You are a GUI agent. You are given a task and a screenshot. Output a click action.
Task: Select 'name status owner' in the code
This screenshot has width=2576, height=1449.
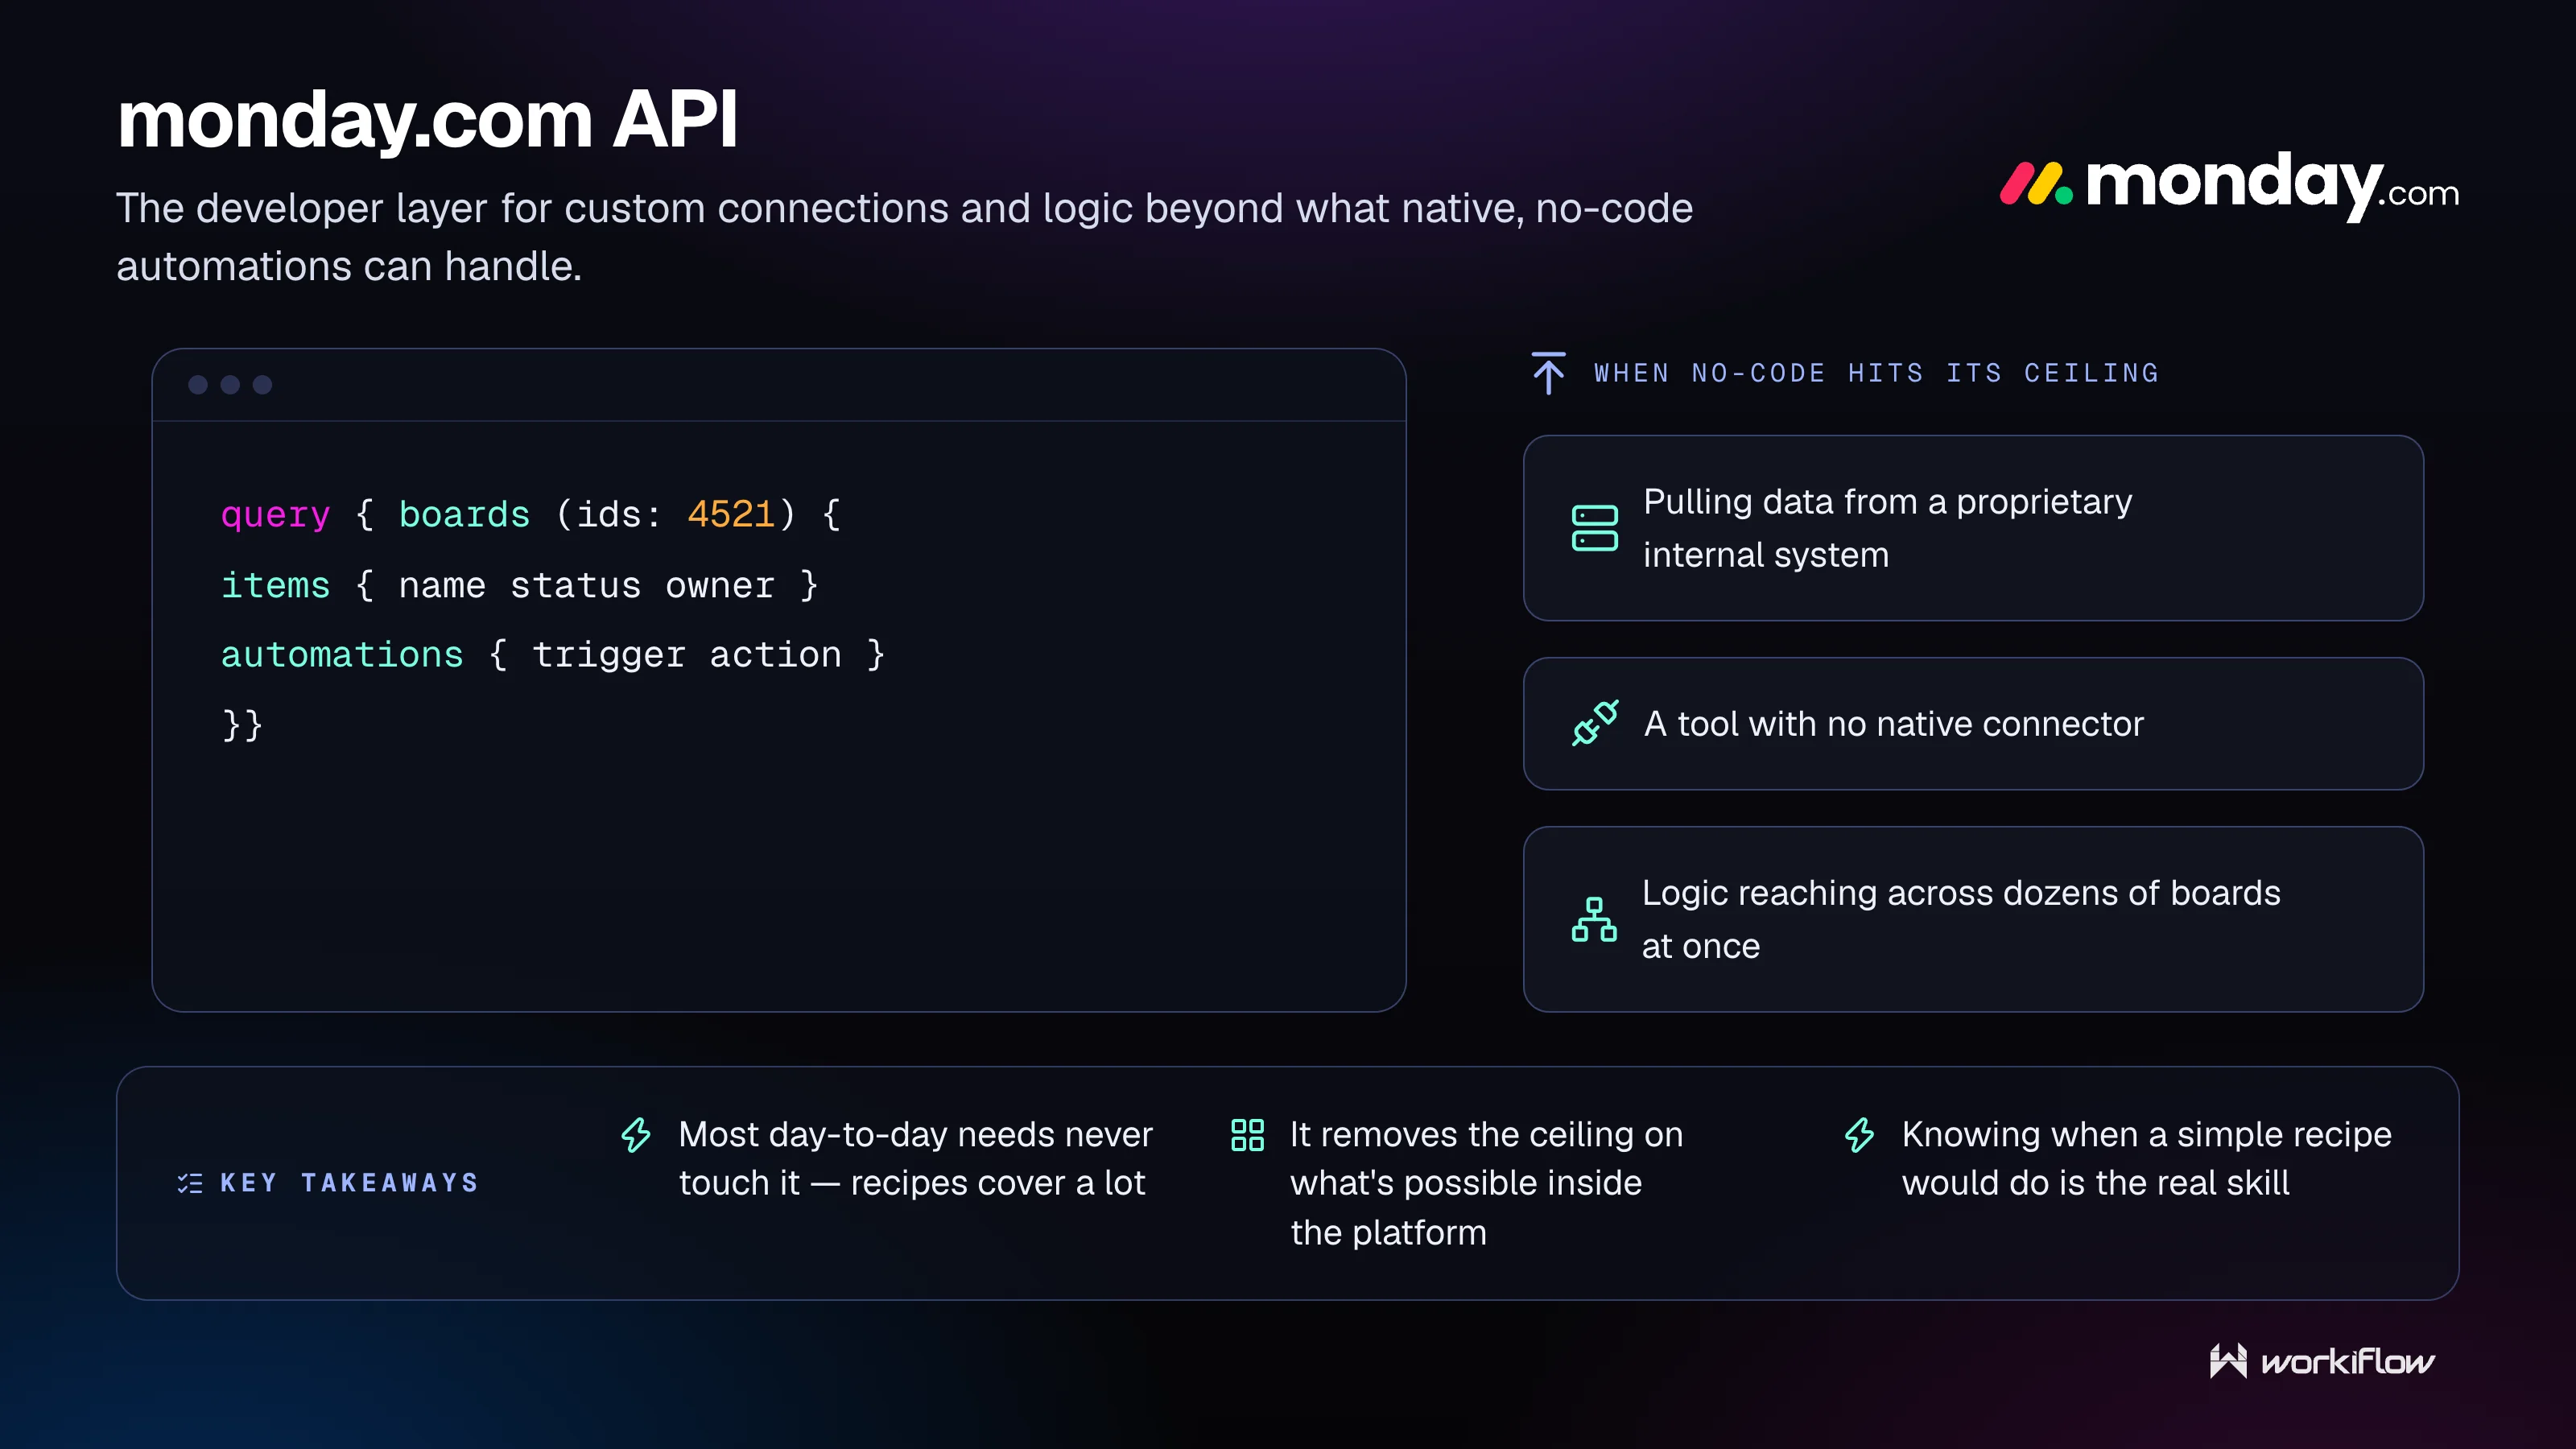click(x=586, y=585)
